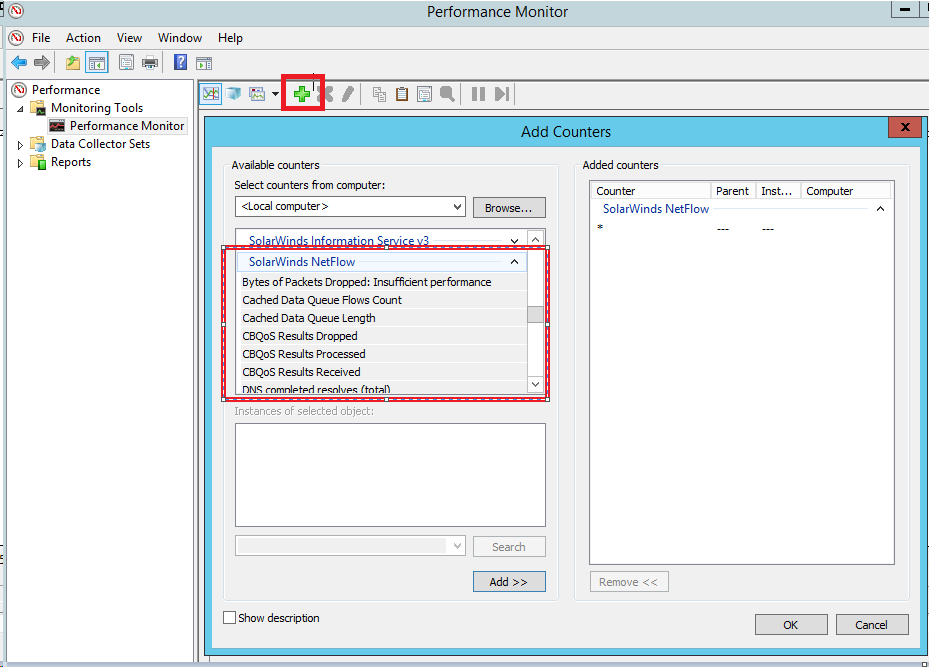This screenshot has height=667, width=929.
Task: Click the Browse... button
Action: (509, 208)
